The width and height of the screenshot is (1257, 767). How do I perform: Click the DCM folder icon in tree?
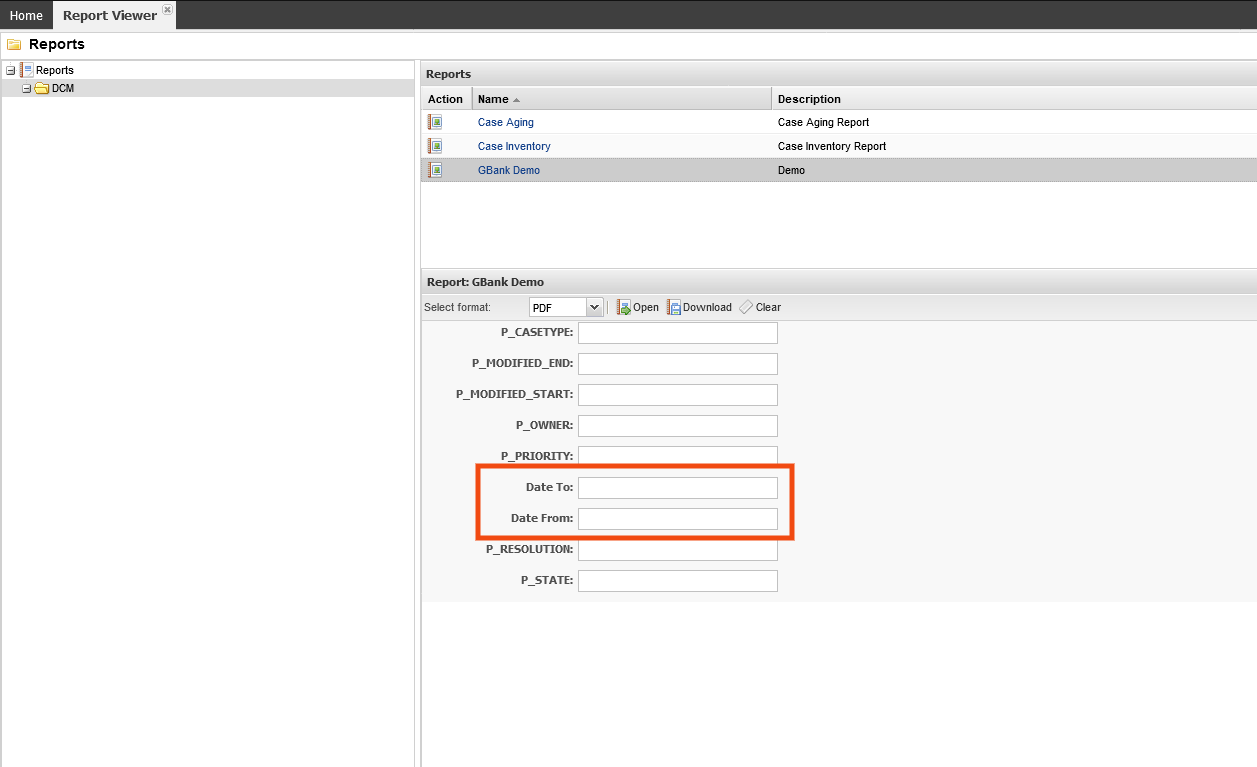42,88
